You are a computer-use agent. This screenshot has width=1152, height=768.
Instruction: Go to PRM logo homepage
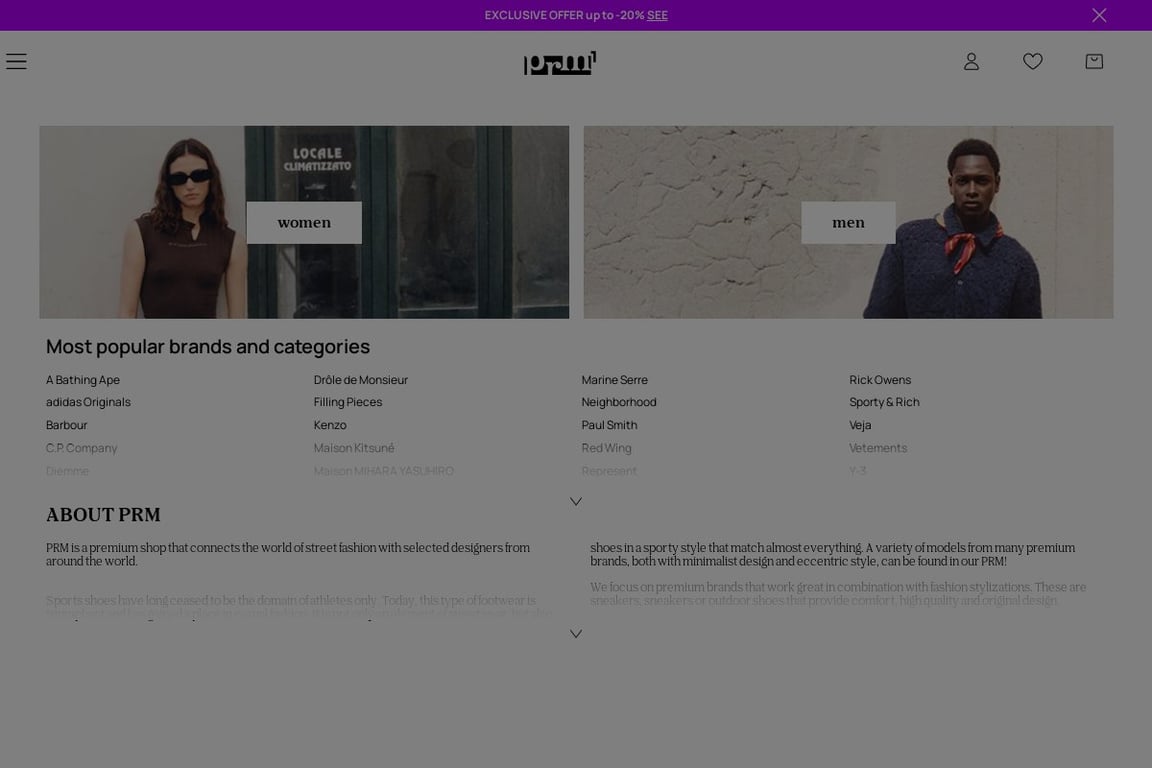560,62
